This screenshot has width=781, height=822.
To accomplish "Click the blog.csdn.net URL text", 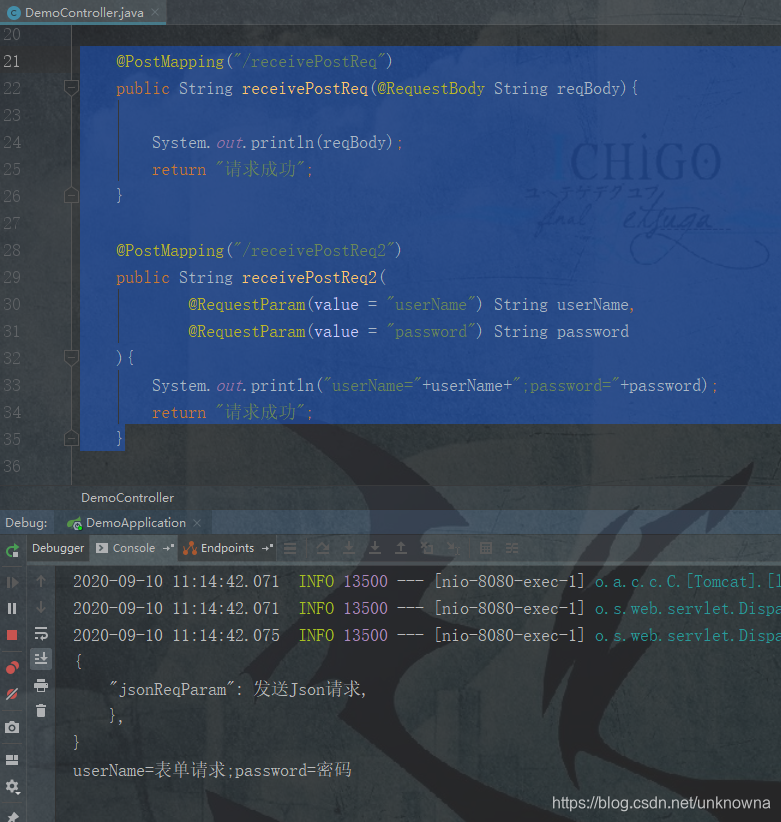I will pyautogui.click(x=661, y=803).
